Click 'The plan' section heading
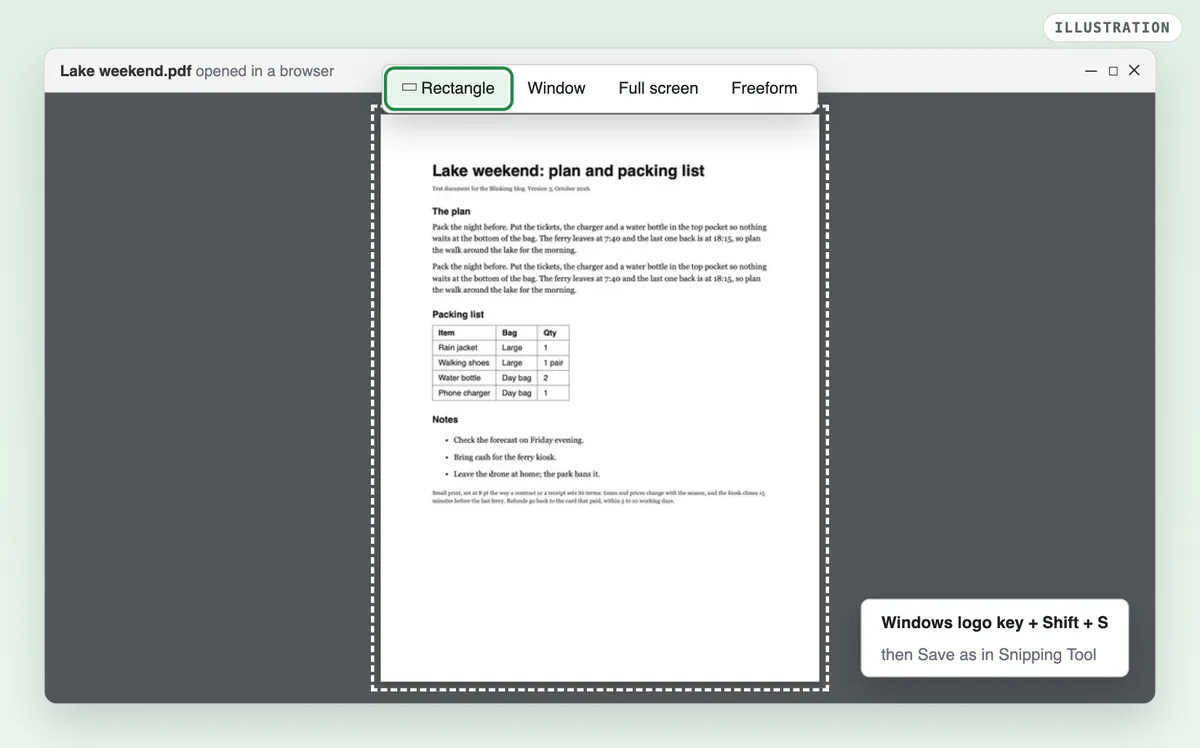The image size is (1200, 748). [x=451, y=211]
